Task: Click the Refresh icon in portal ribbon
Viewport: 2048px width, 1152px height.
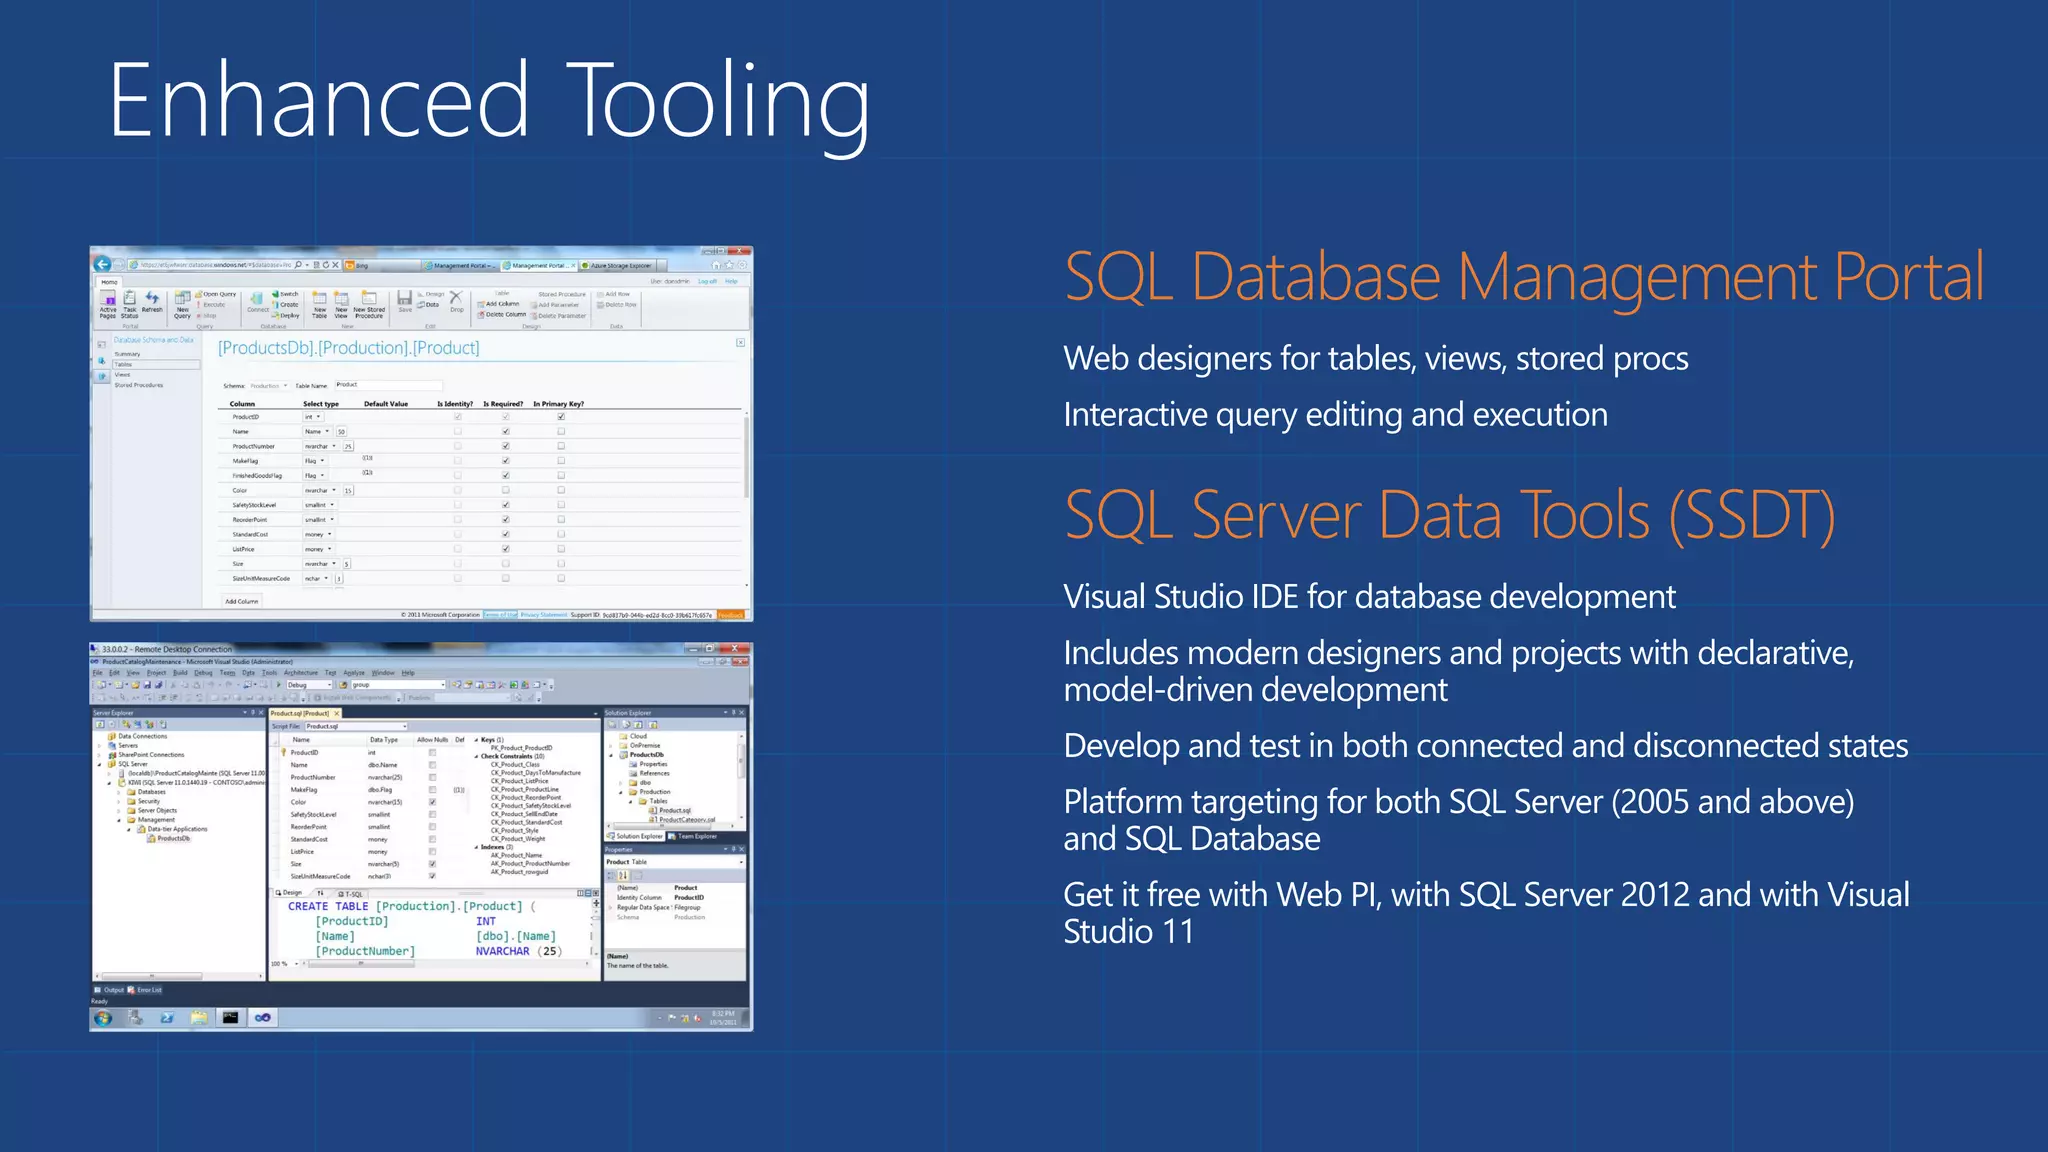Action: coord(152,301)
